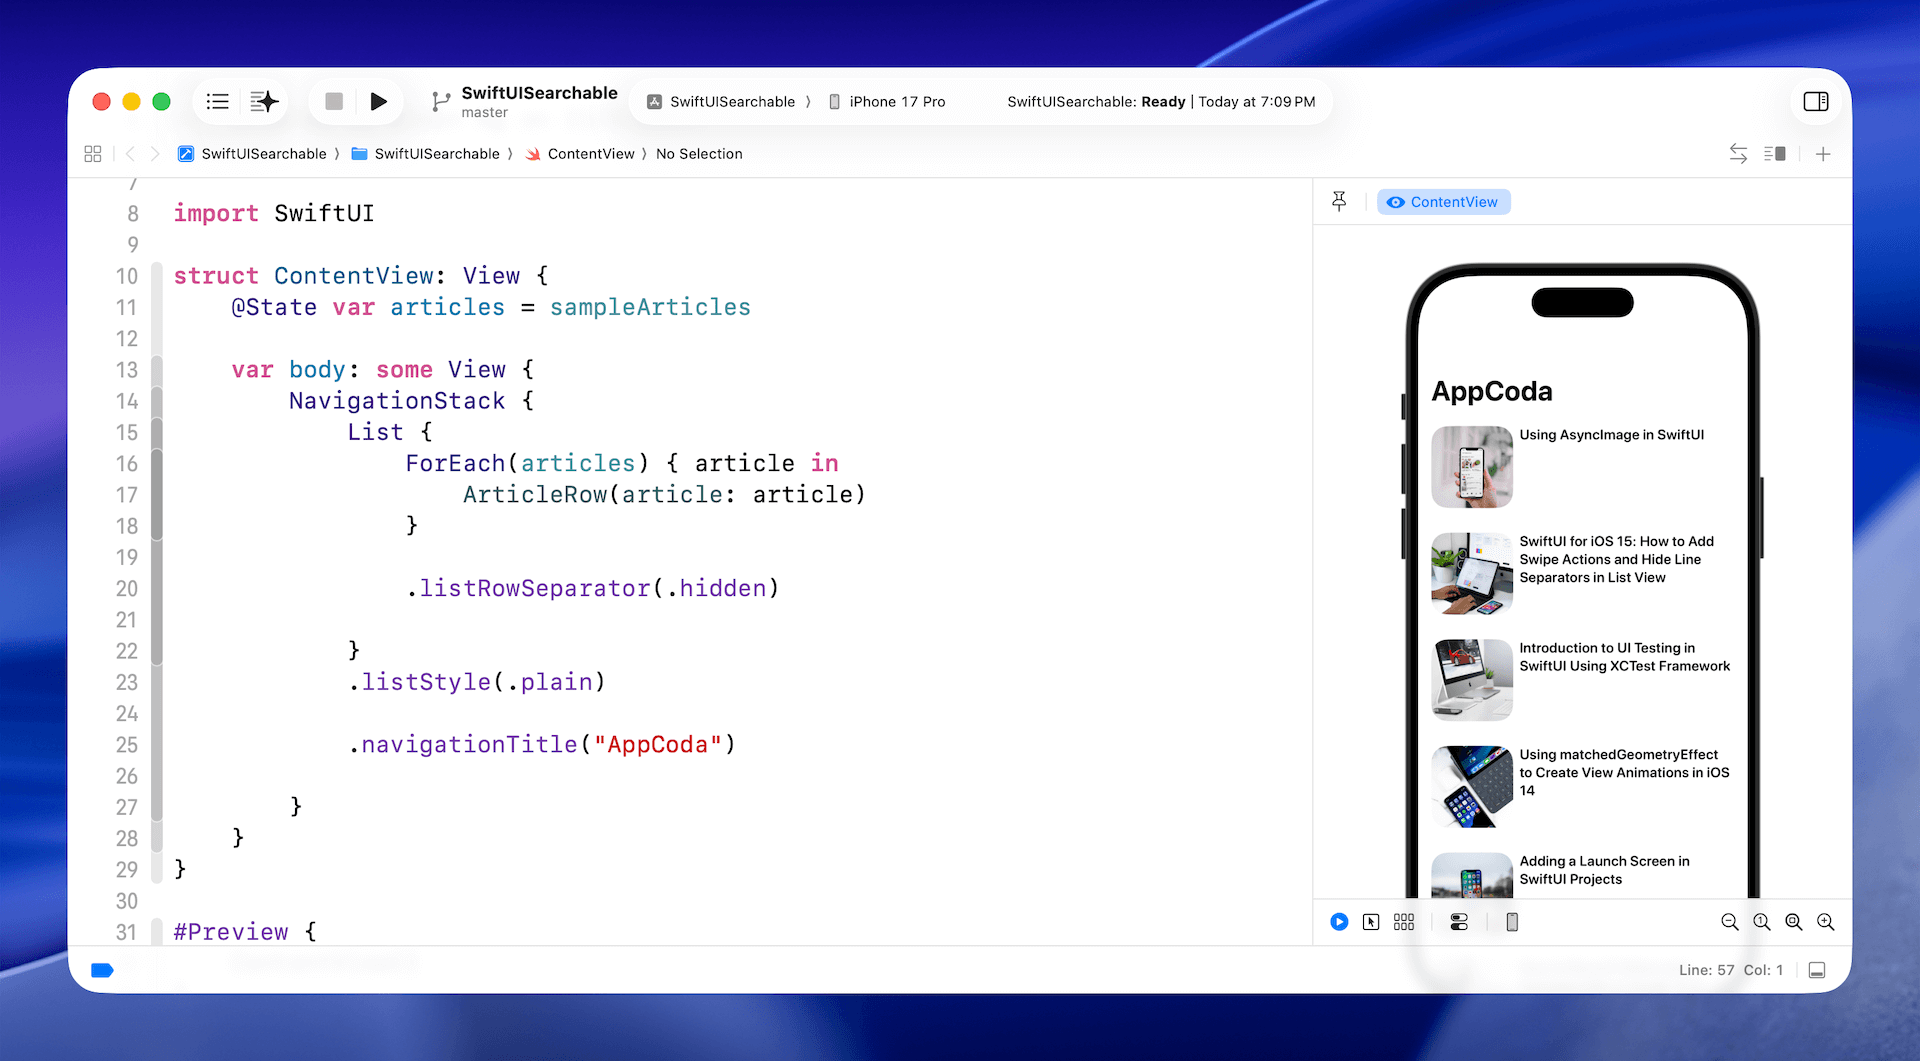1920x1061 pixels.
Task: Expand the No Selection jump bar menu
Action: [699, 154]
